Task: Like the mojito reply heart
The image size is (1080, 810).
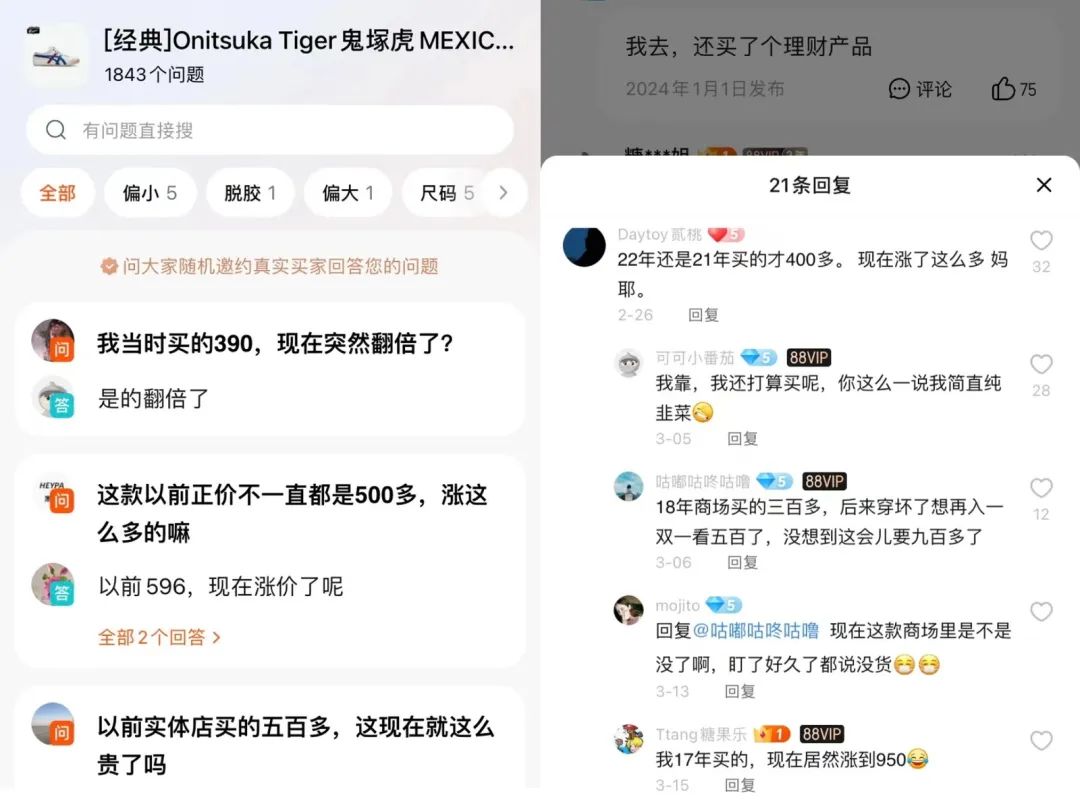Action: click(1041, 612)
